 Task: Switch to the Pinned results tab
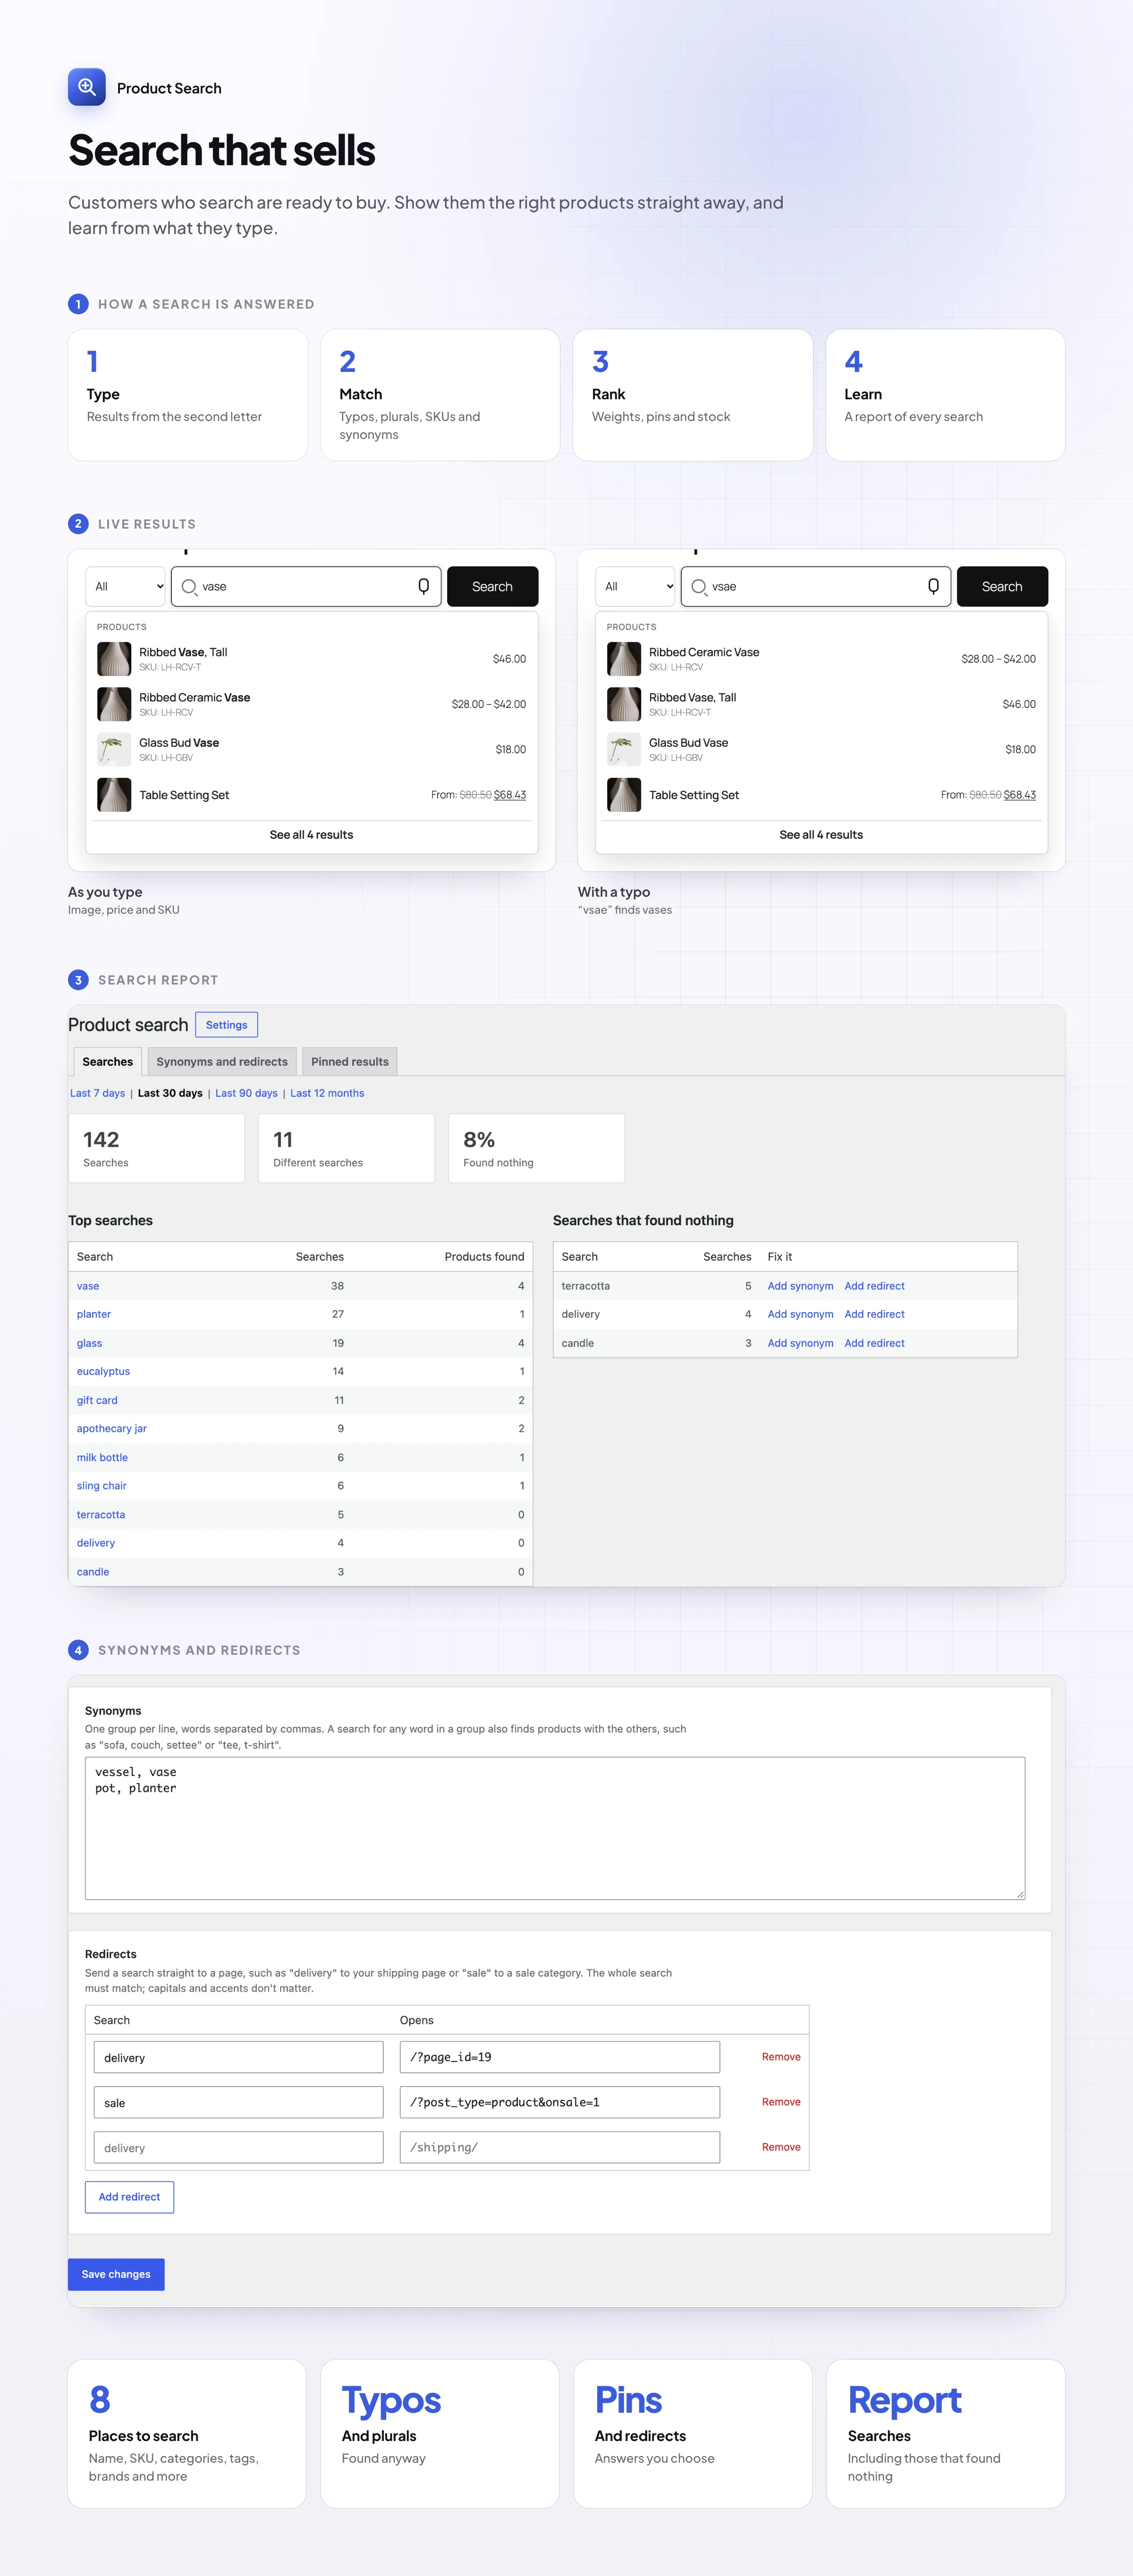[350, 1062]
